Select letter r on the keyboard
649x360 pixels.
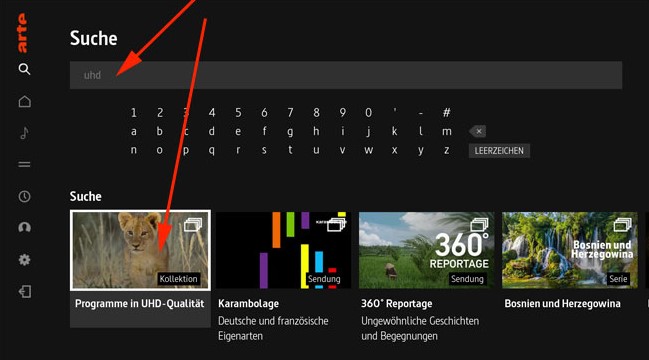click(238, 150)
